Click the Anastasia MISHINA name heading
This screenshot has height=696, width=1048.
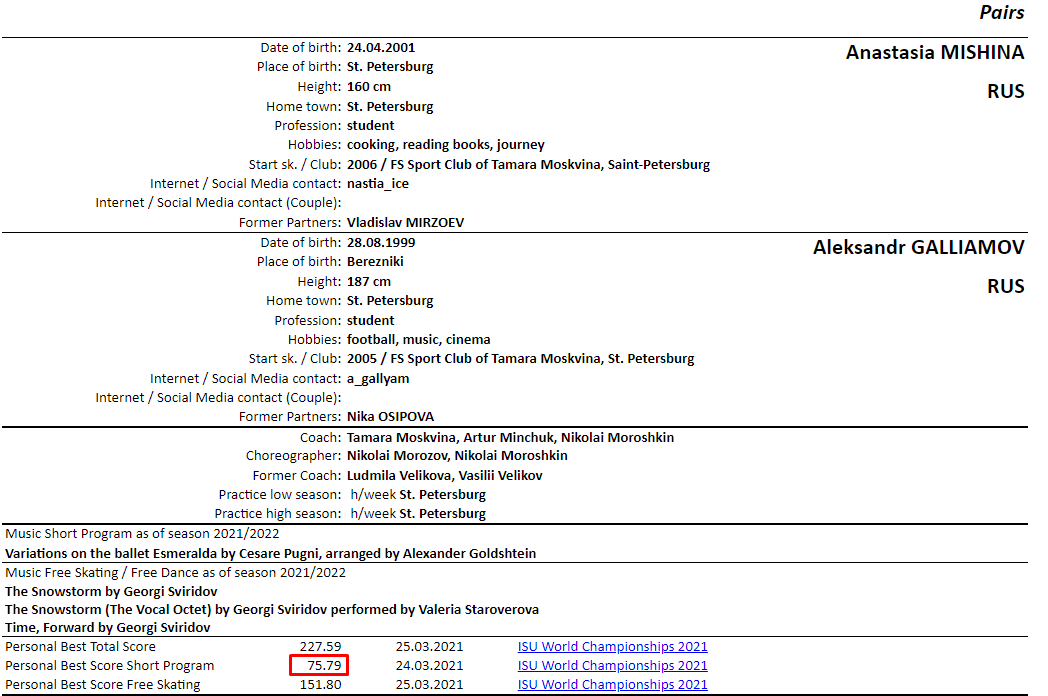pos(934,53)
